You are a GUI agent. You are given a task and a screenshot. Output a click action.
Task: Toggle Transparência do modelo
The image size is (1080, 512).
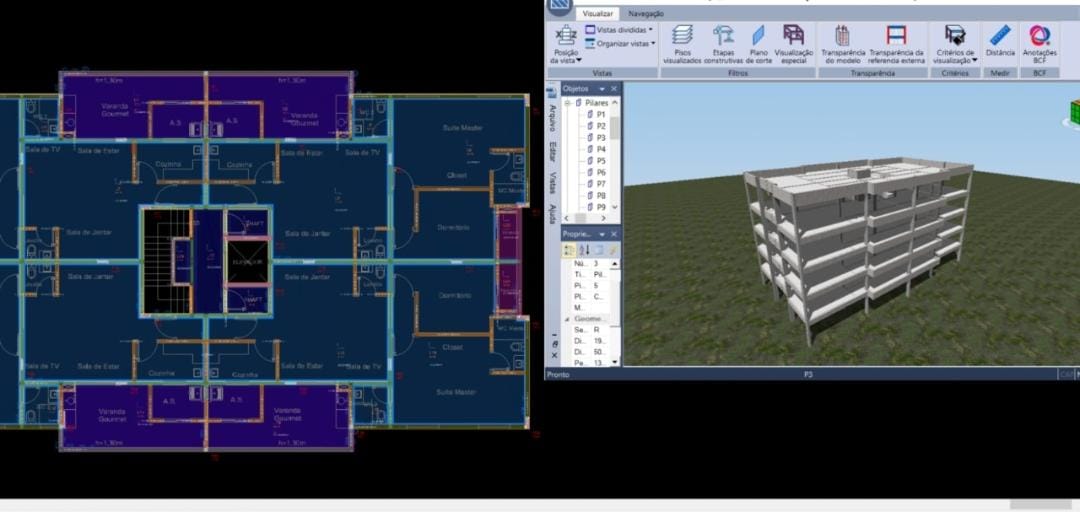coord(842,44)
